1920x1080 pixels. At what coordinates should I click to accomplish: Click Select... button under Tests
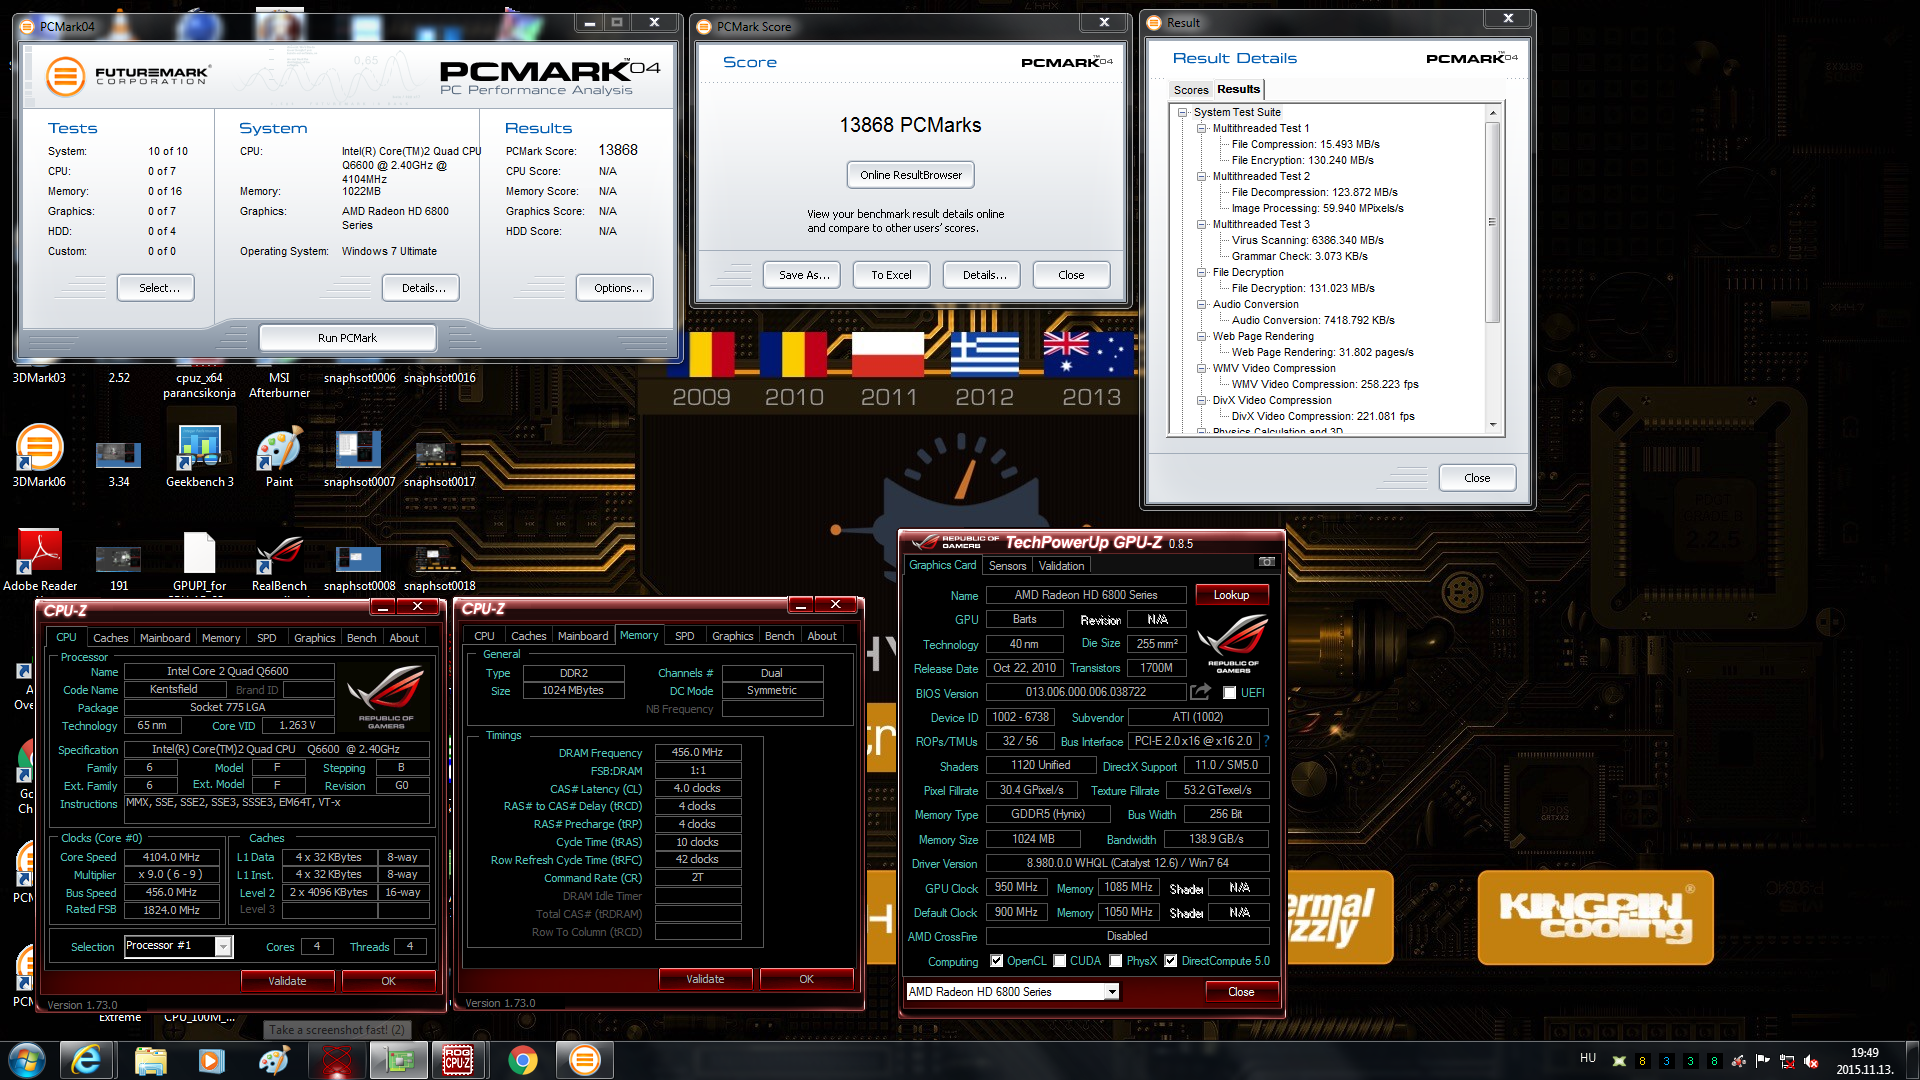point(158,288)
